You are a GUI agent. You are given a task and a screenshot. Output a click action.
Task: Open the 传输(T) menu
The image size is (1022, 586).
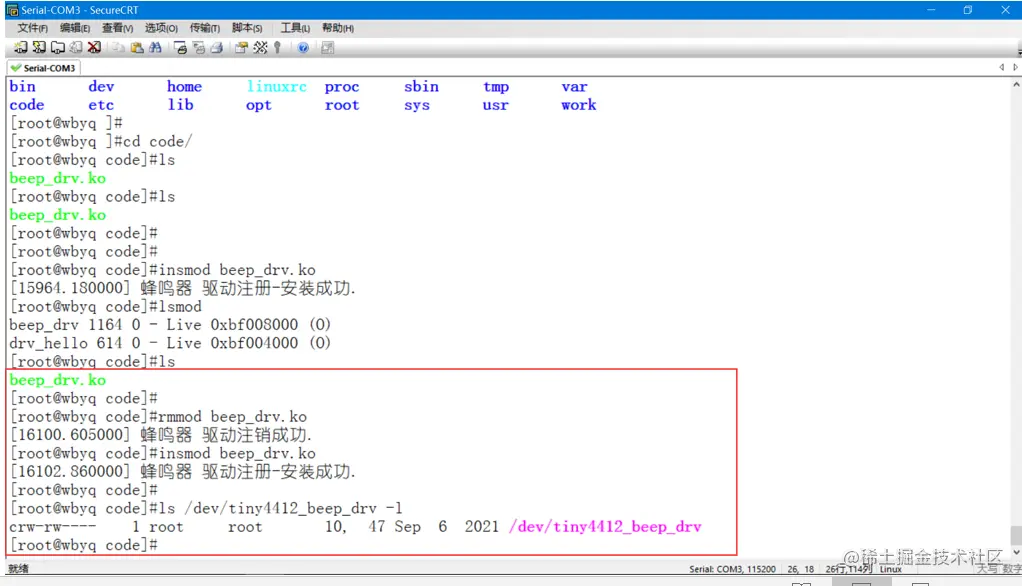click(203, 28)
